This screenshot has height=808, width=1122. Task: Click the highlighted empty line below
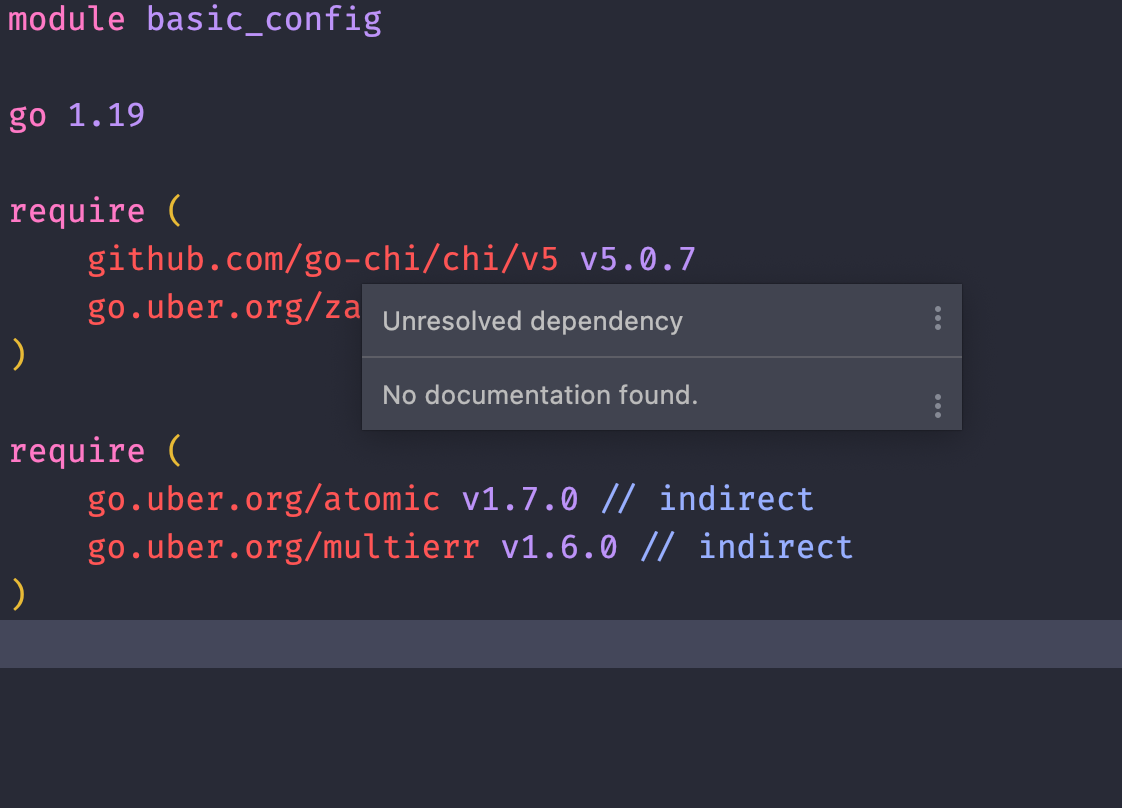pos(561,644)
